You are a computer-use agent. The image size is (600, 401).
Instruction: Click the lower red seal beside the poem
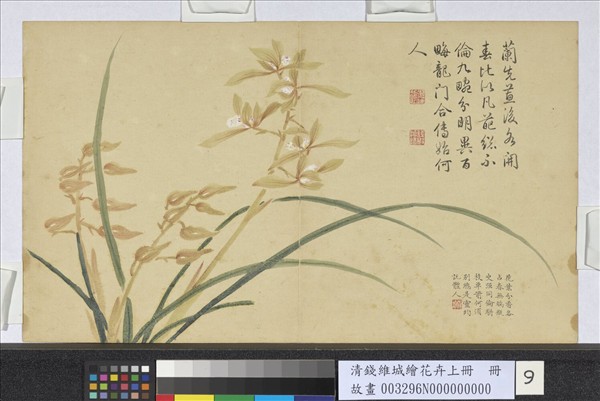417,137
